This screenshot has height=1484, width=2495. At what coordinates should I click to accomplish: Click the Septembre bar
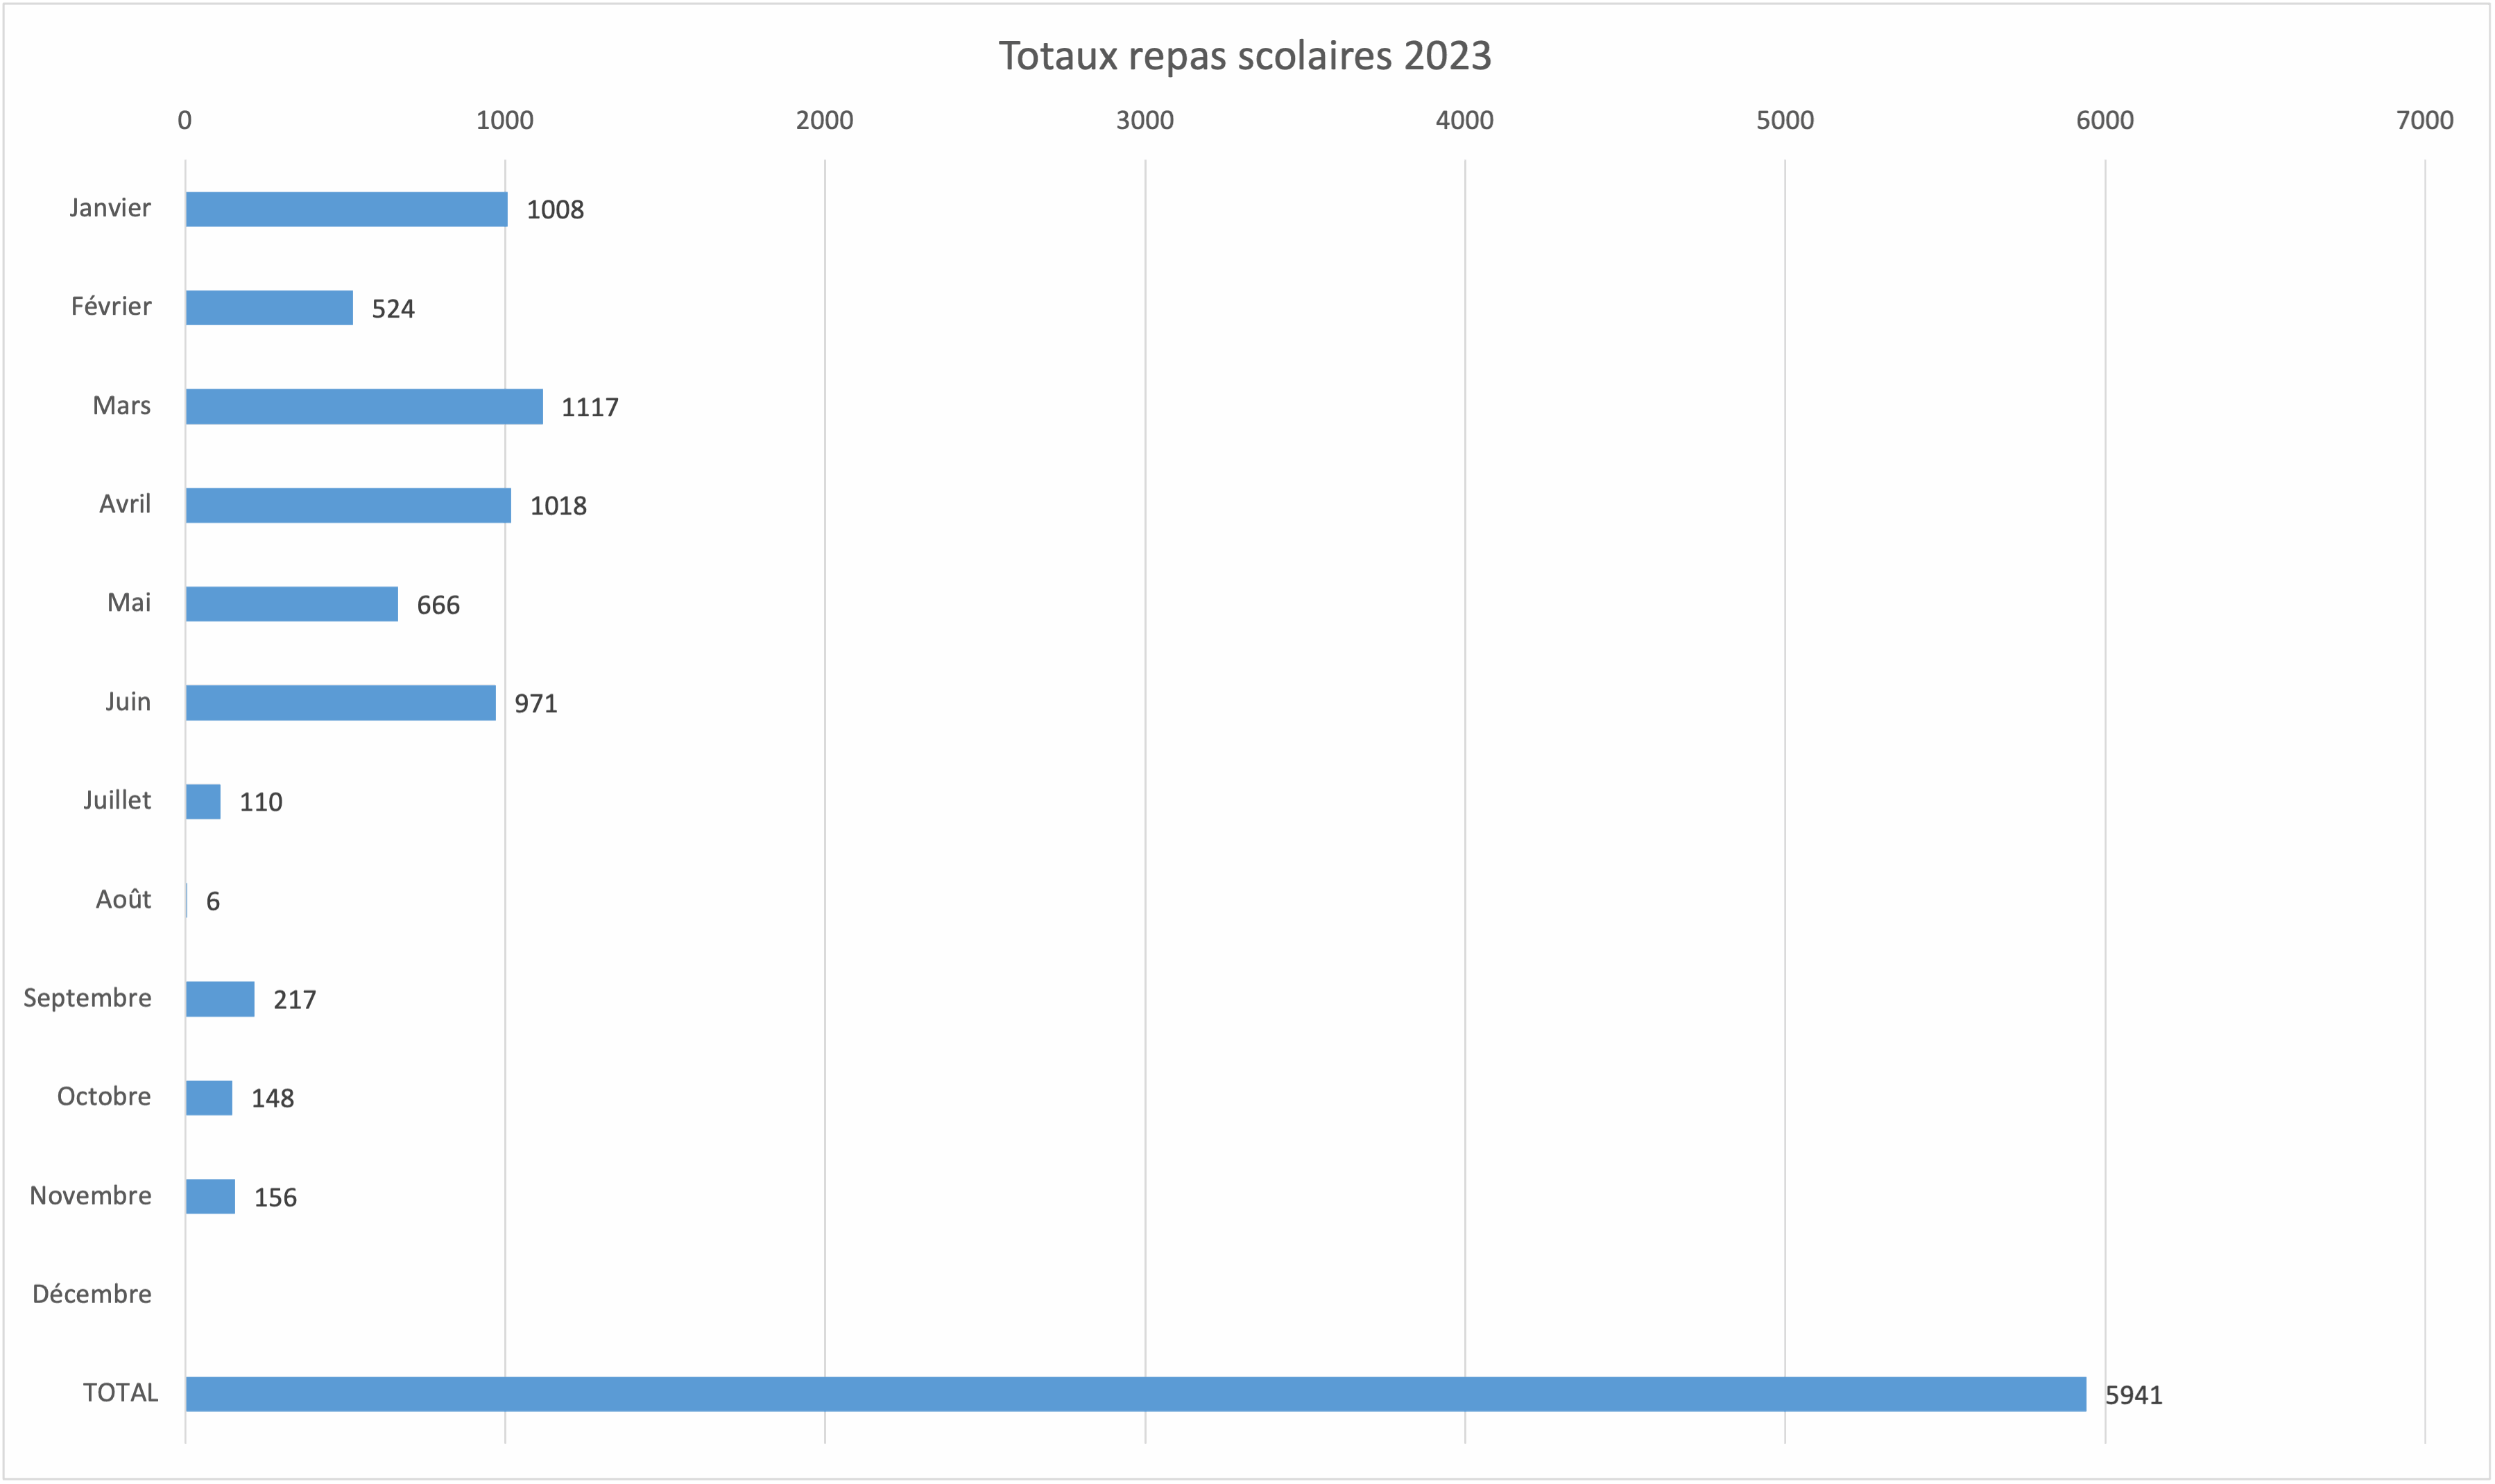click(x=220, y=999)
